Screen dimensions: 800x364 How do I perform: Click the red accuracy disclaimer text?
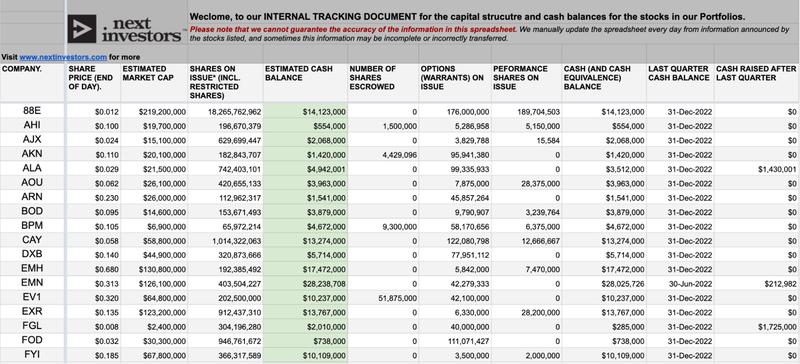[x=353, y=30]
